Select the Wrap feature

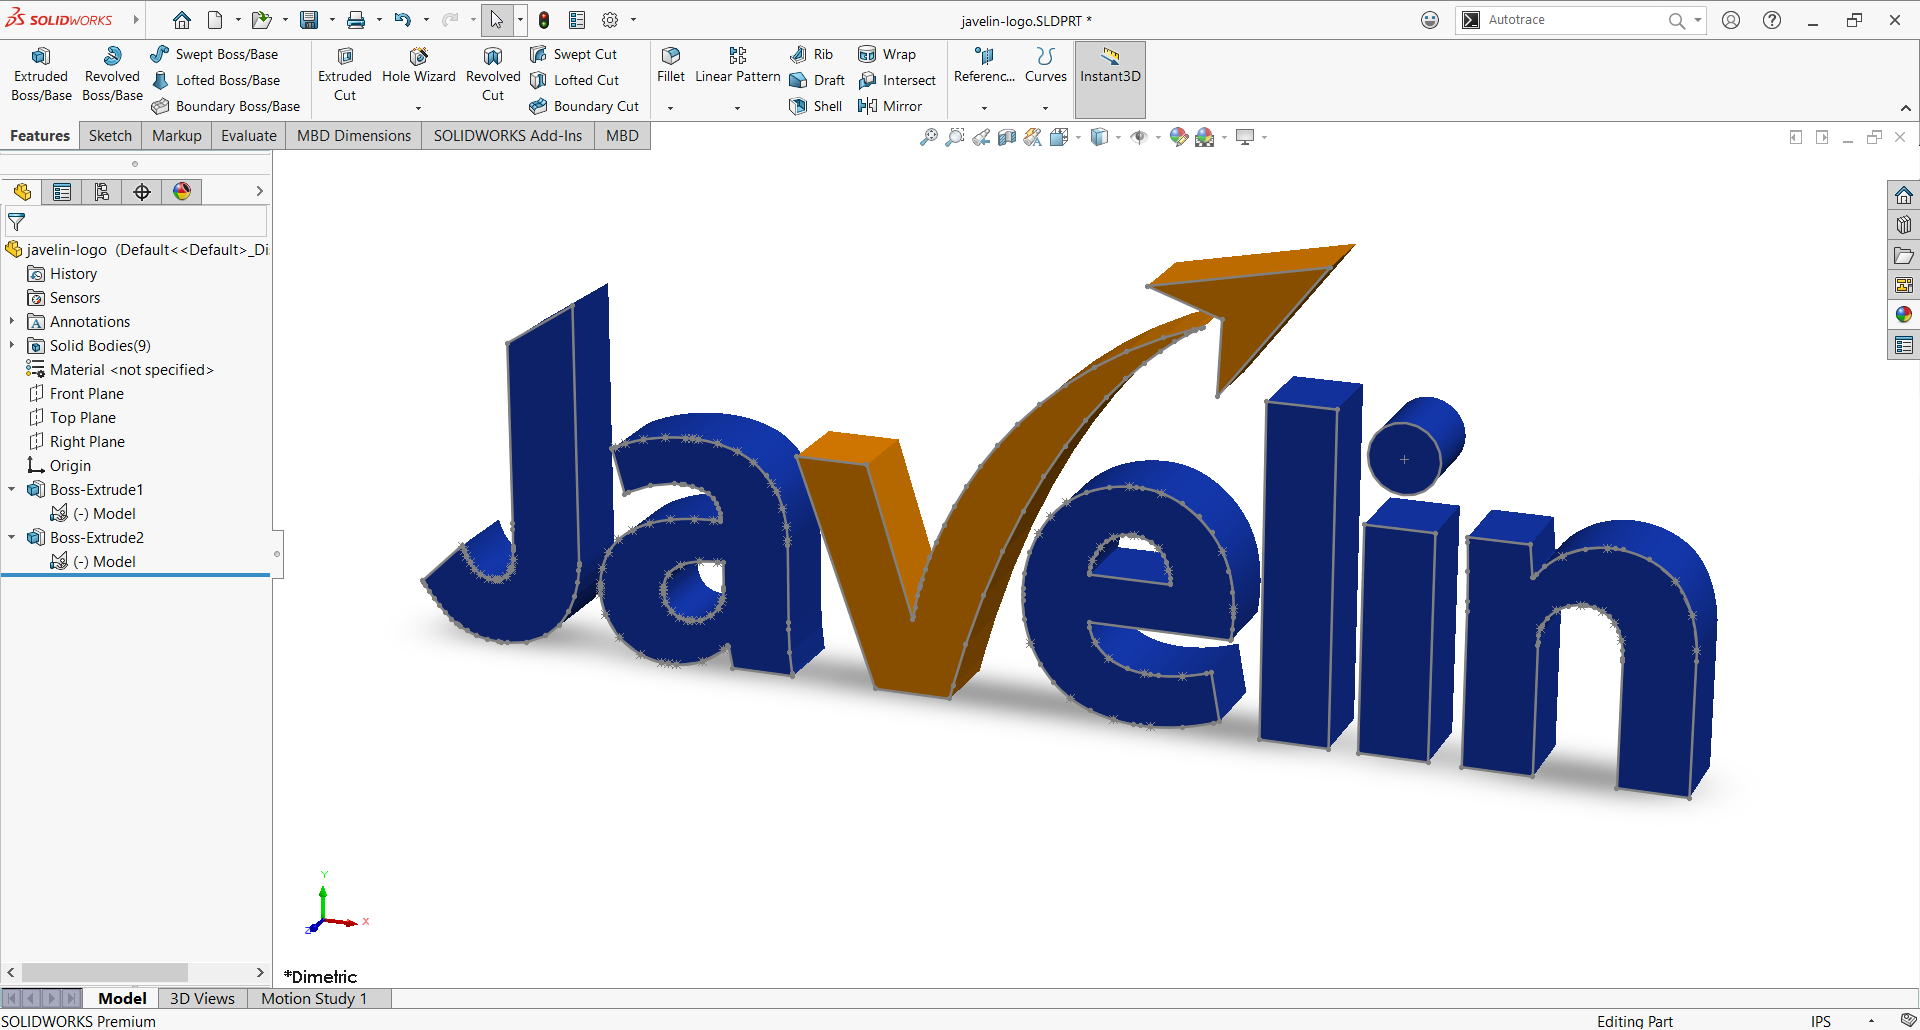point(887,54)
